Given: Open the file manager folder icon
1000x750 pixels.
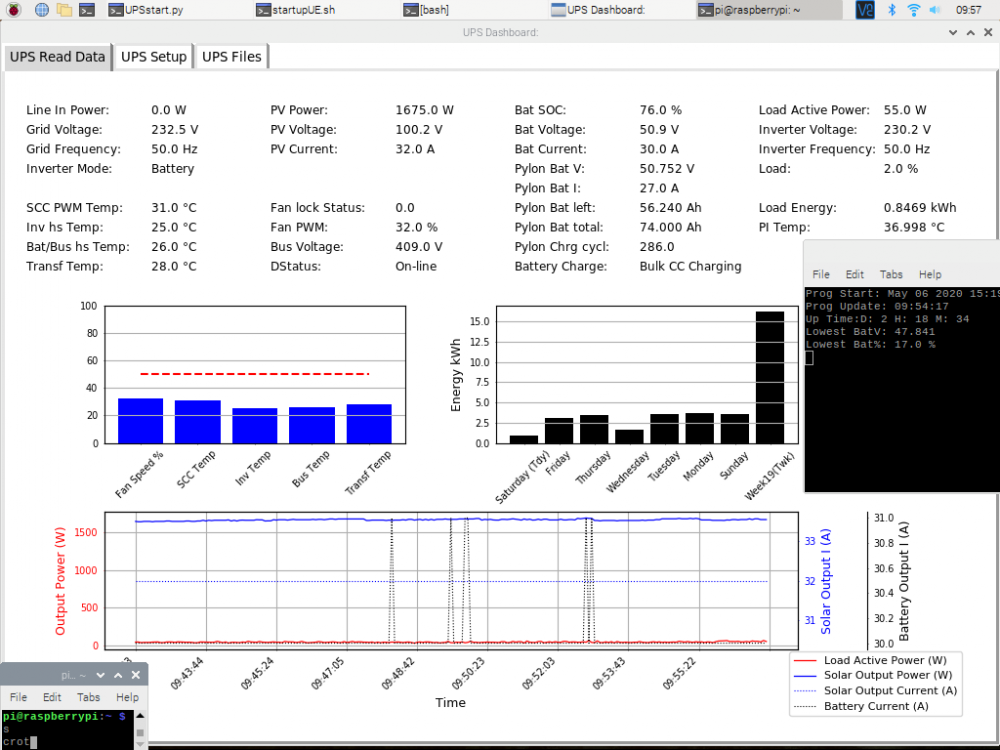Looking at the screenshot, I should pos(64,10).
